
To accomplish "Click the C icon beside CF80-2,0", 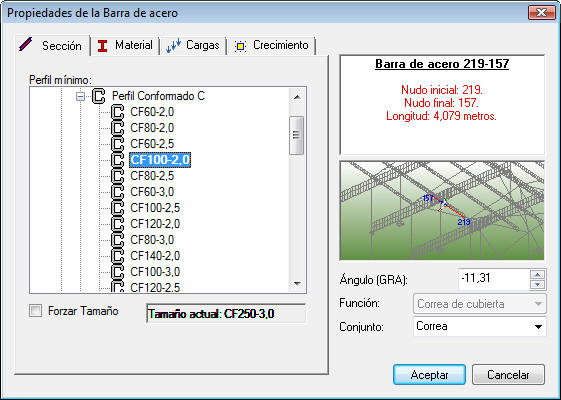I will (117, 128).
